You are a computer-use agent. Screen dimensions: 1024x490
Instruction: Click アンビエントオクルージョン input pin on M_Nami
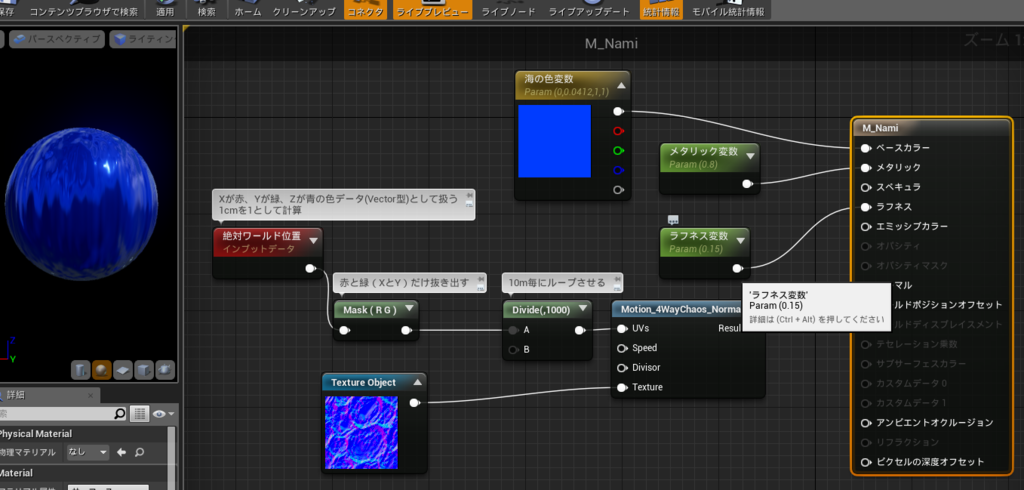tap(866, 423)
